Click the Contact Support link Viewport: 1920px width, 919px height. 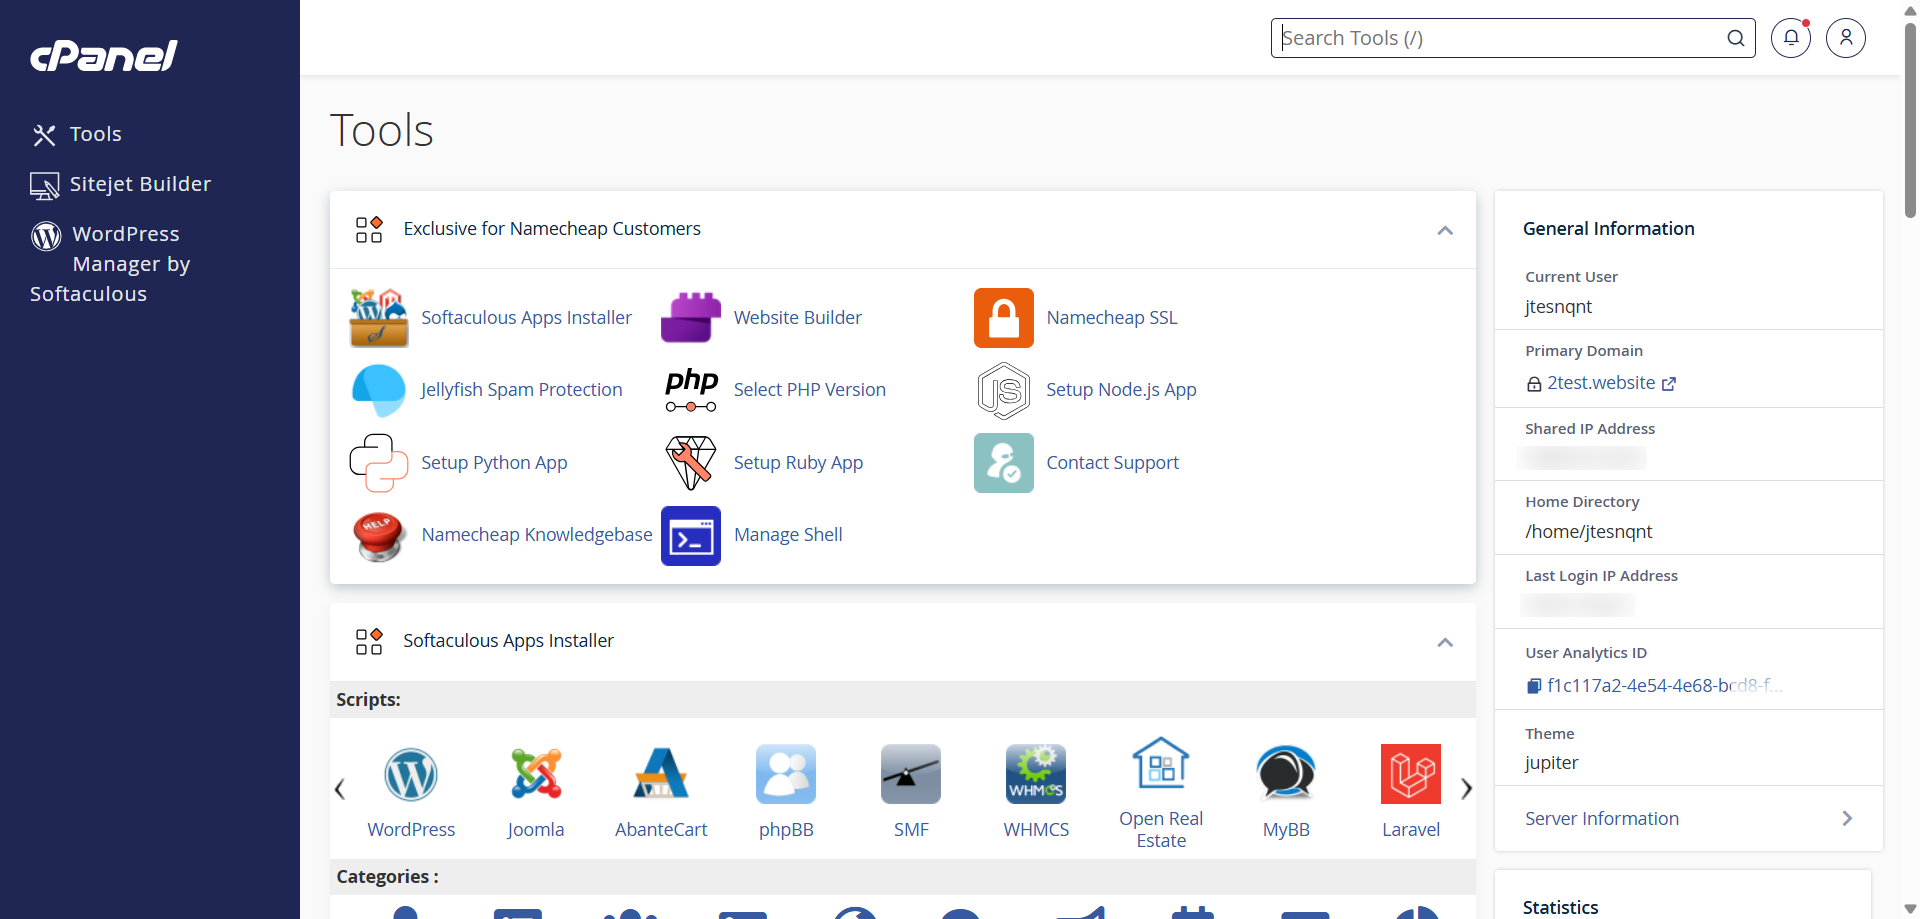1112,463
